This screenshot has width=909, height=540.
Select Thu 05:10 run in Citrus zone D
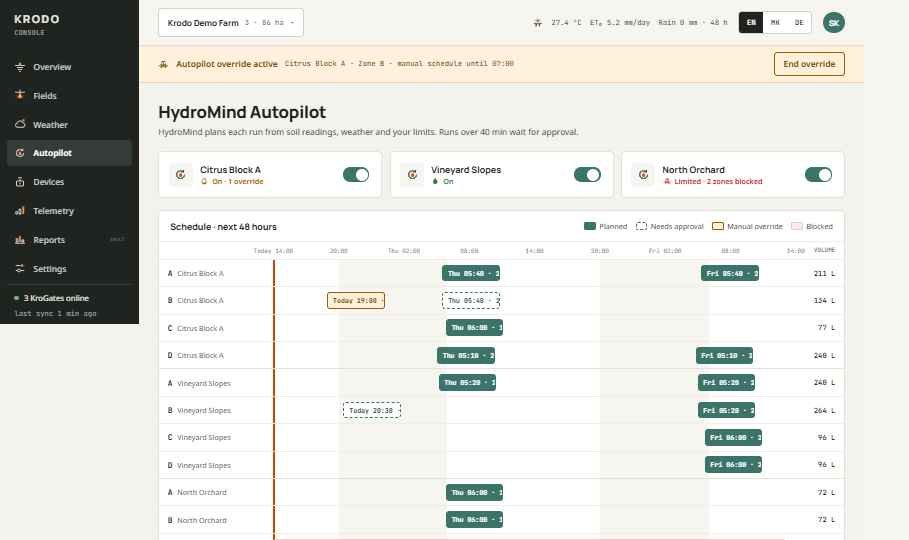[x=466, y=356]
